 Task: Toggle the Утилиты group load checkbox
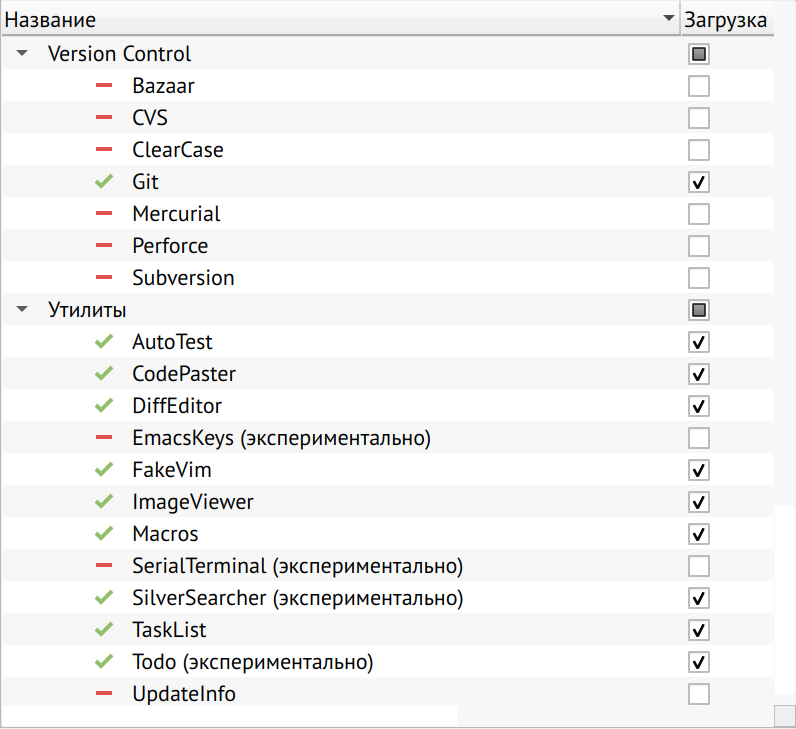click(x=699, y=310)
